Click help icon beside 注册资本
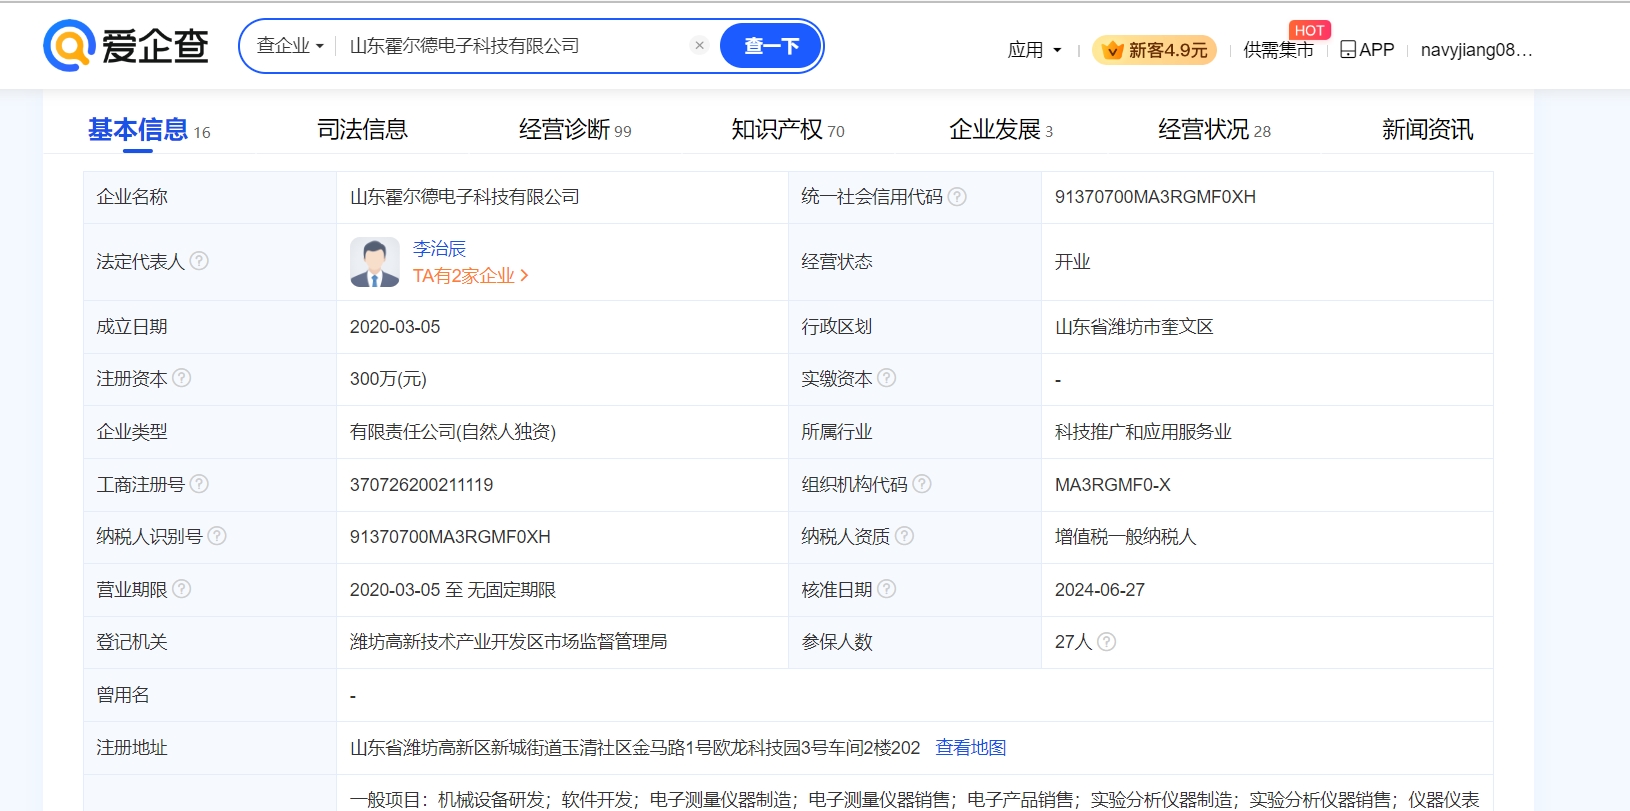 (182, 378)
